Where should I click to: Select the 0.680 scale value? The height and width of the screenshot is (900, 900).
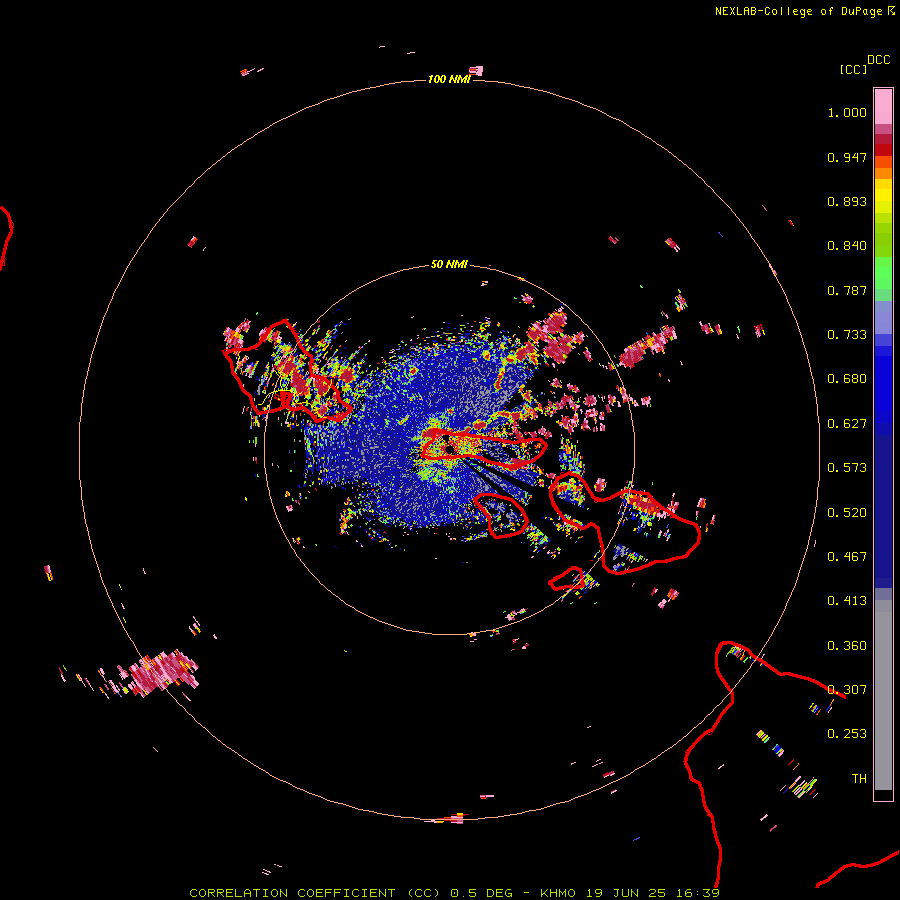(x=847, y=379)
